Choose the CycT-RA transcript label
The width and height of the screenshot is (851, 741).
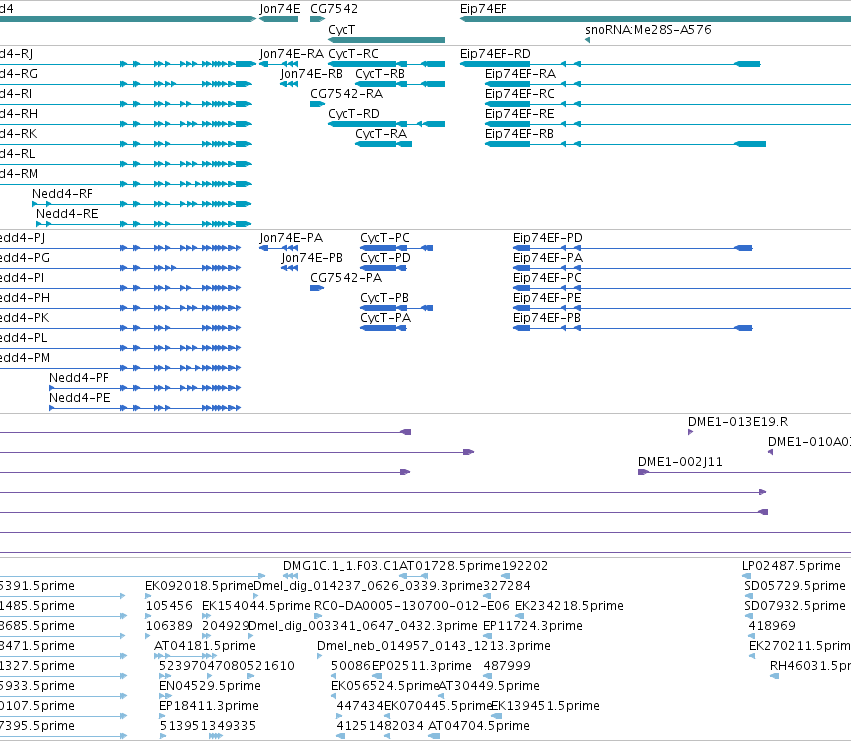(381, 134)
